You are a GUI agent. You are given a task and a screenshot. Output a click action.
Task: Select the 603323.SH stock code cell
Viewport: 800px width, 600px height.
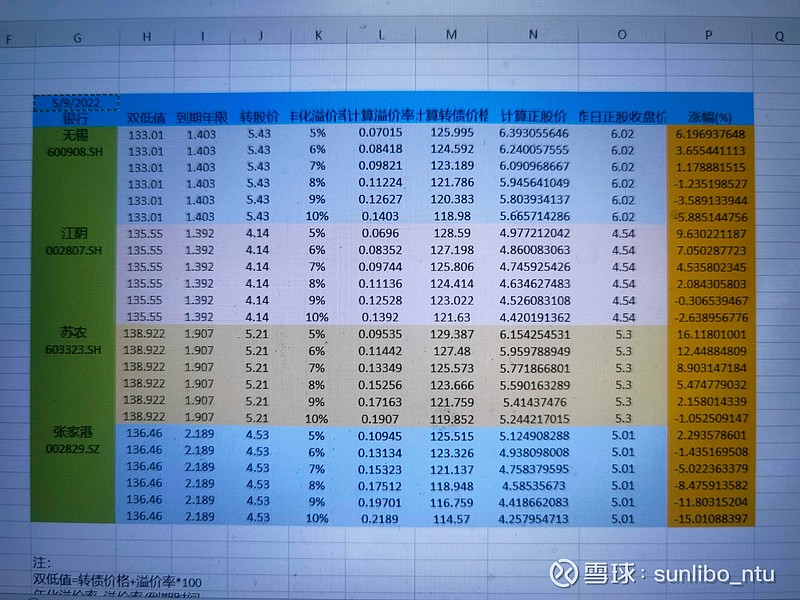73,350
